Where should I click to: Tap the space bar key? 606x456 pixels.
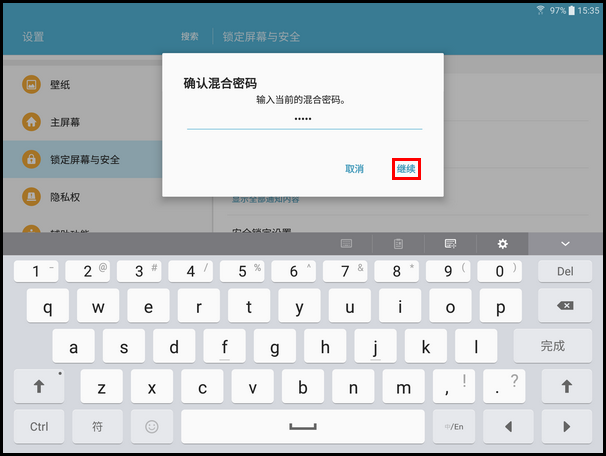point(303,427)
